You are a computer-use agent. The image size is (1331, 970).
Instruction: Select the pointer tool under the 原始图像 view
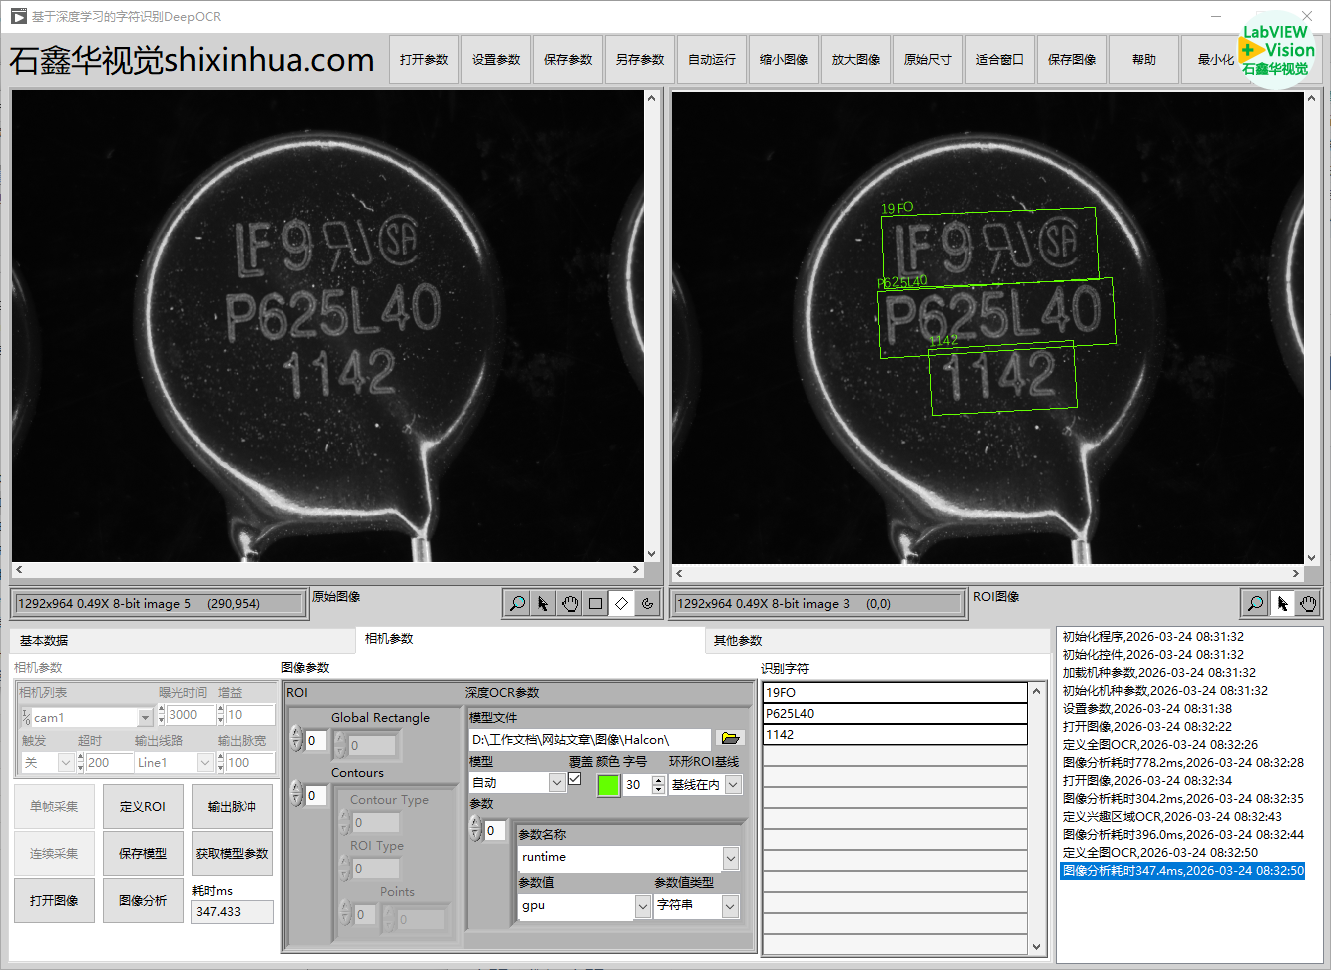click(543, 603)
